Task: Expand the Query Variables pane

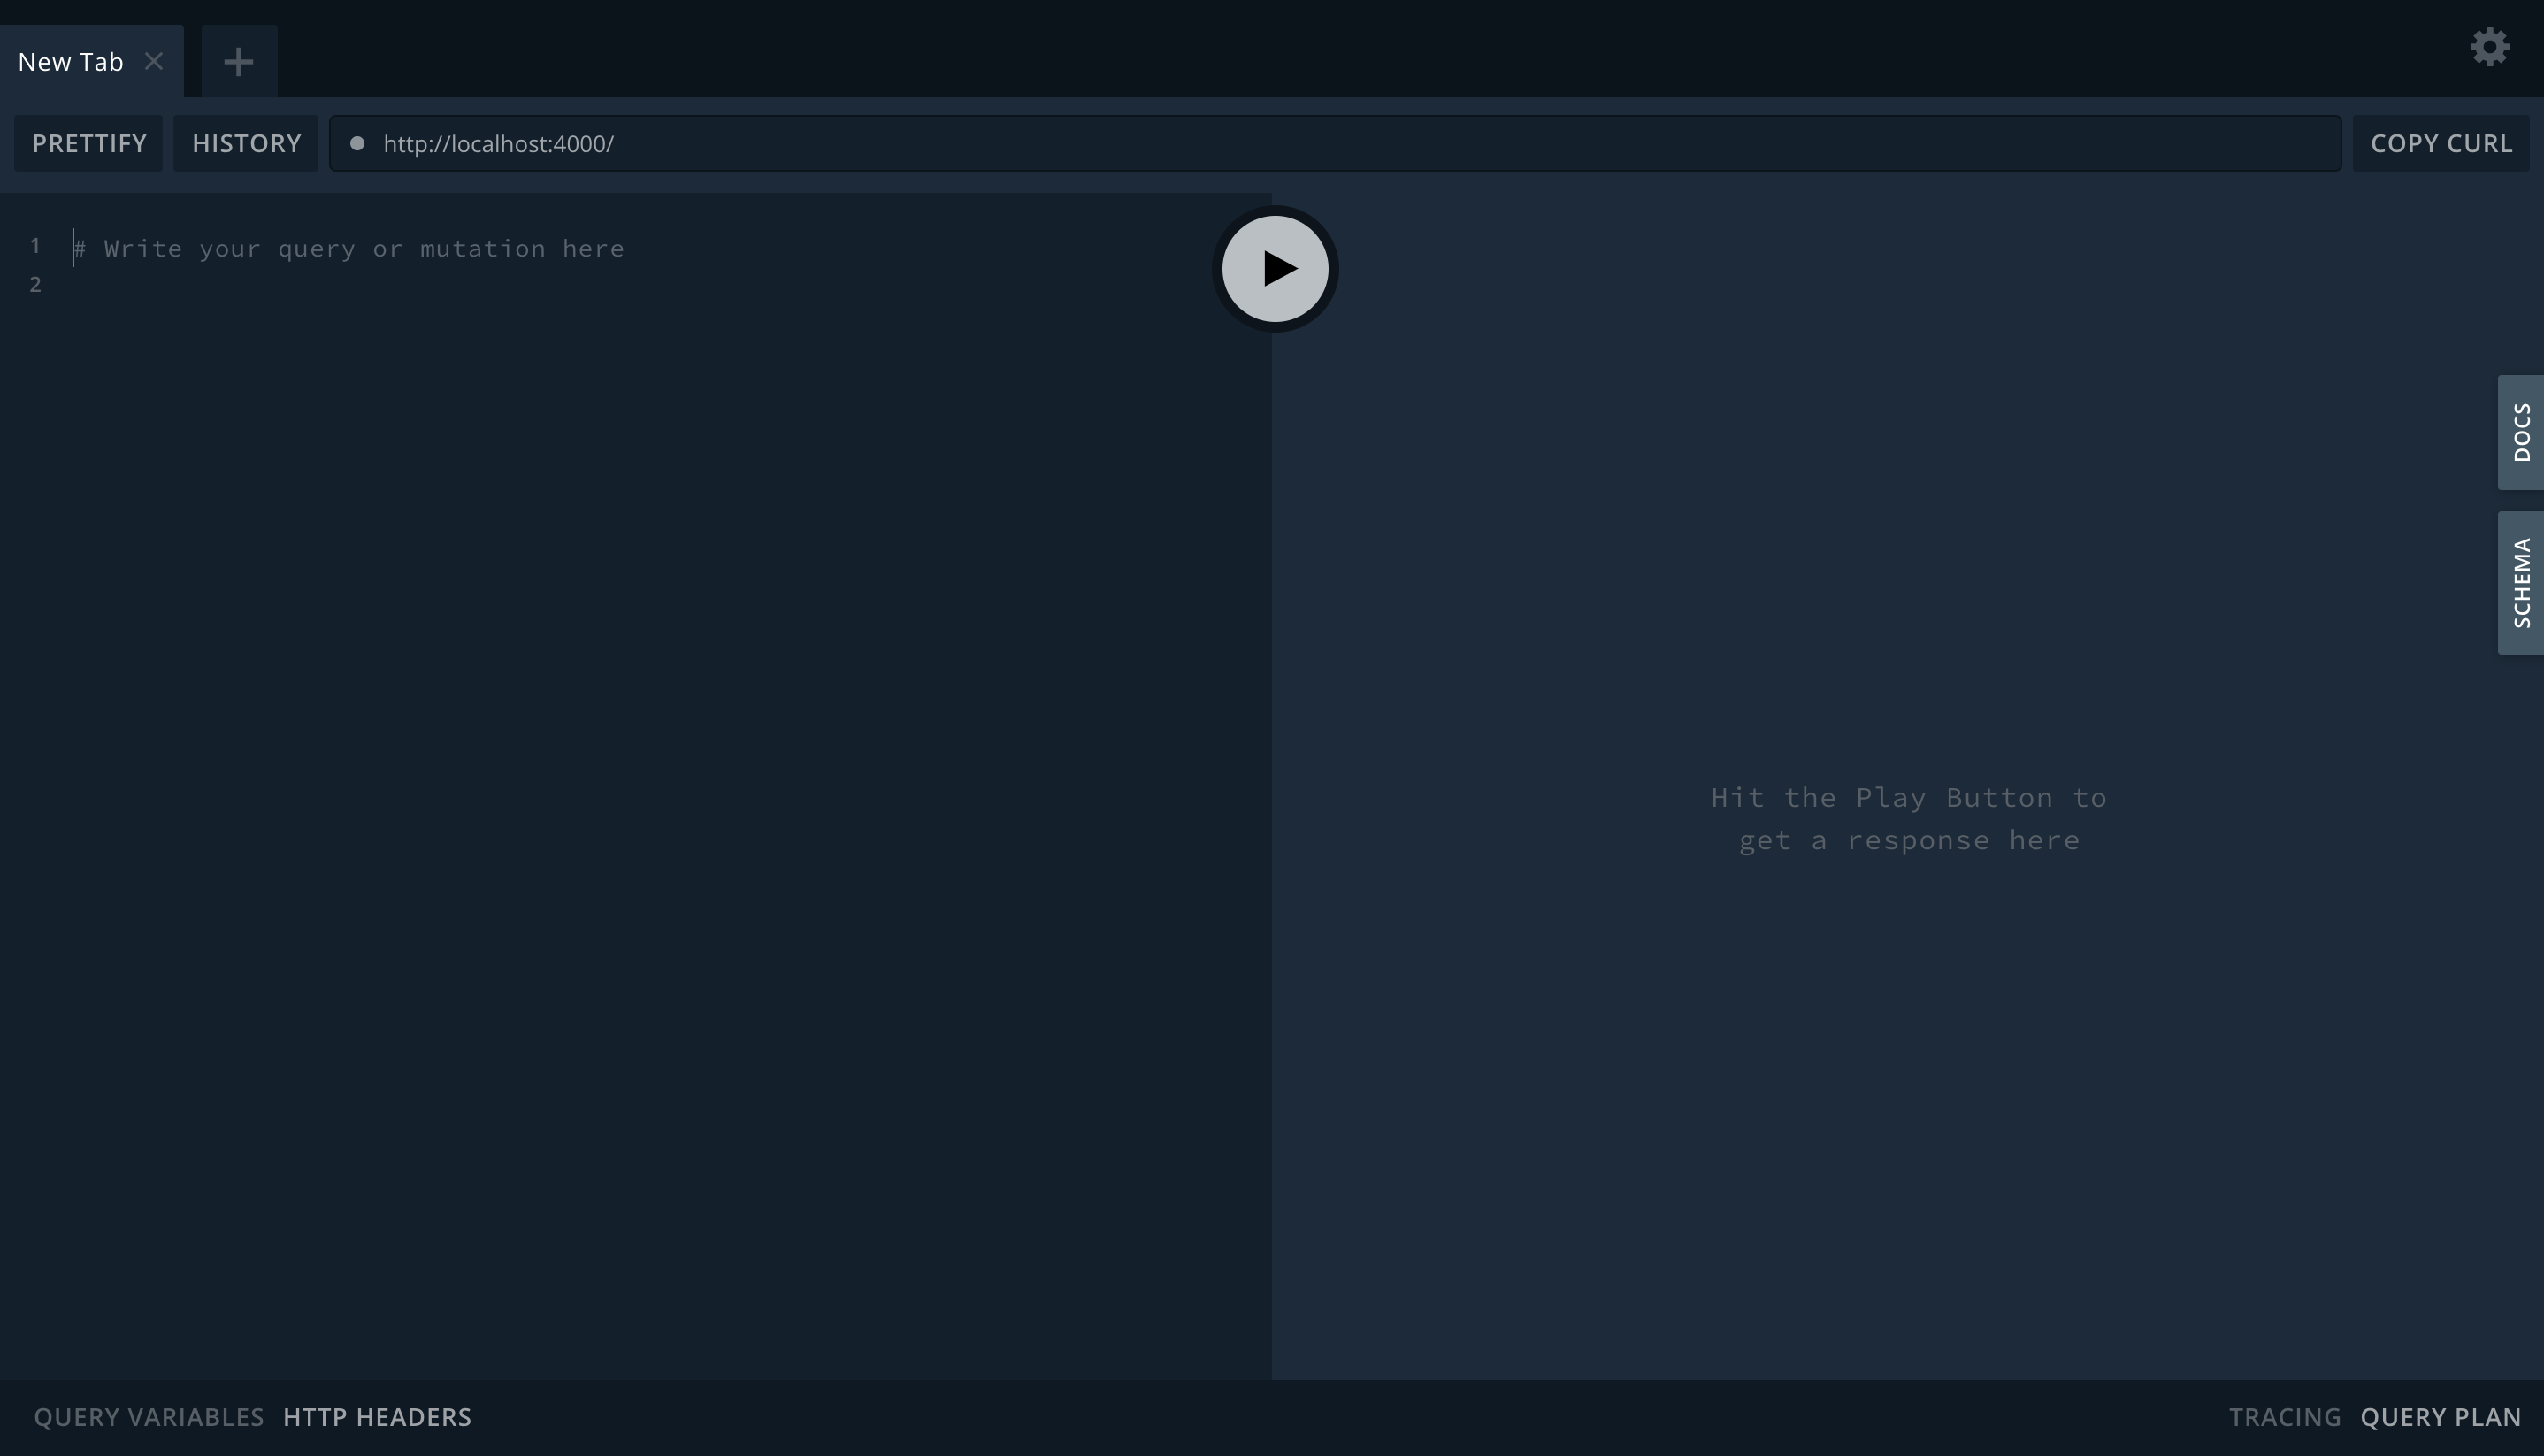Action: coord(149,1417)
